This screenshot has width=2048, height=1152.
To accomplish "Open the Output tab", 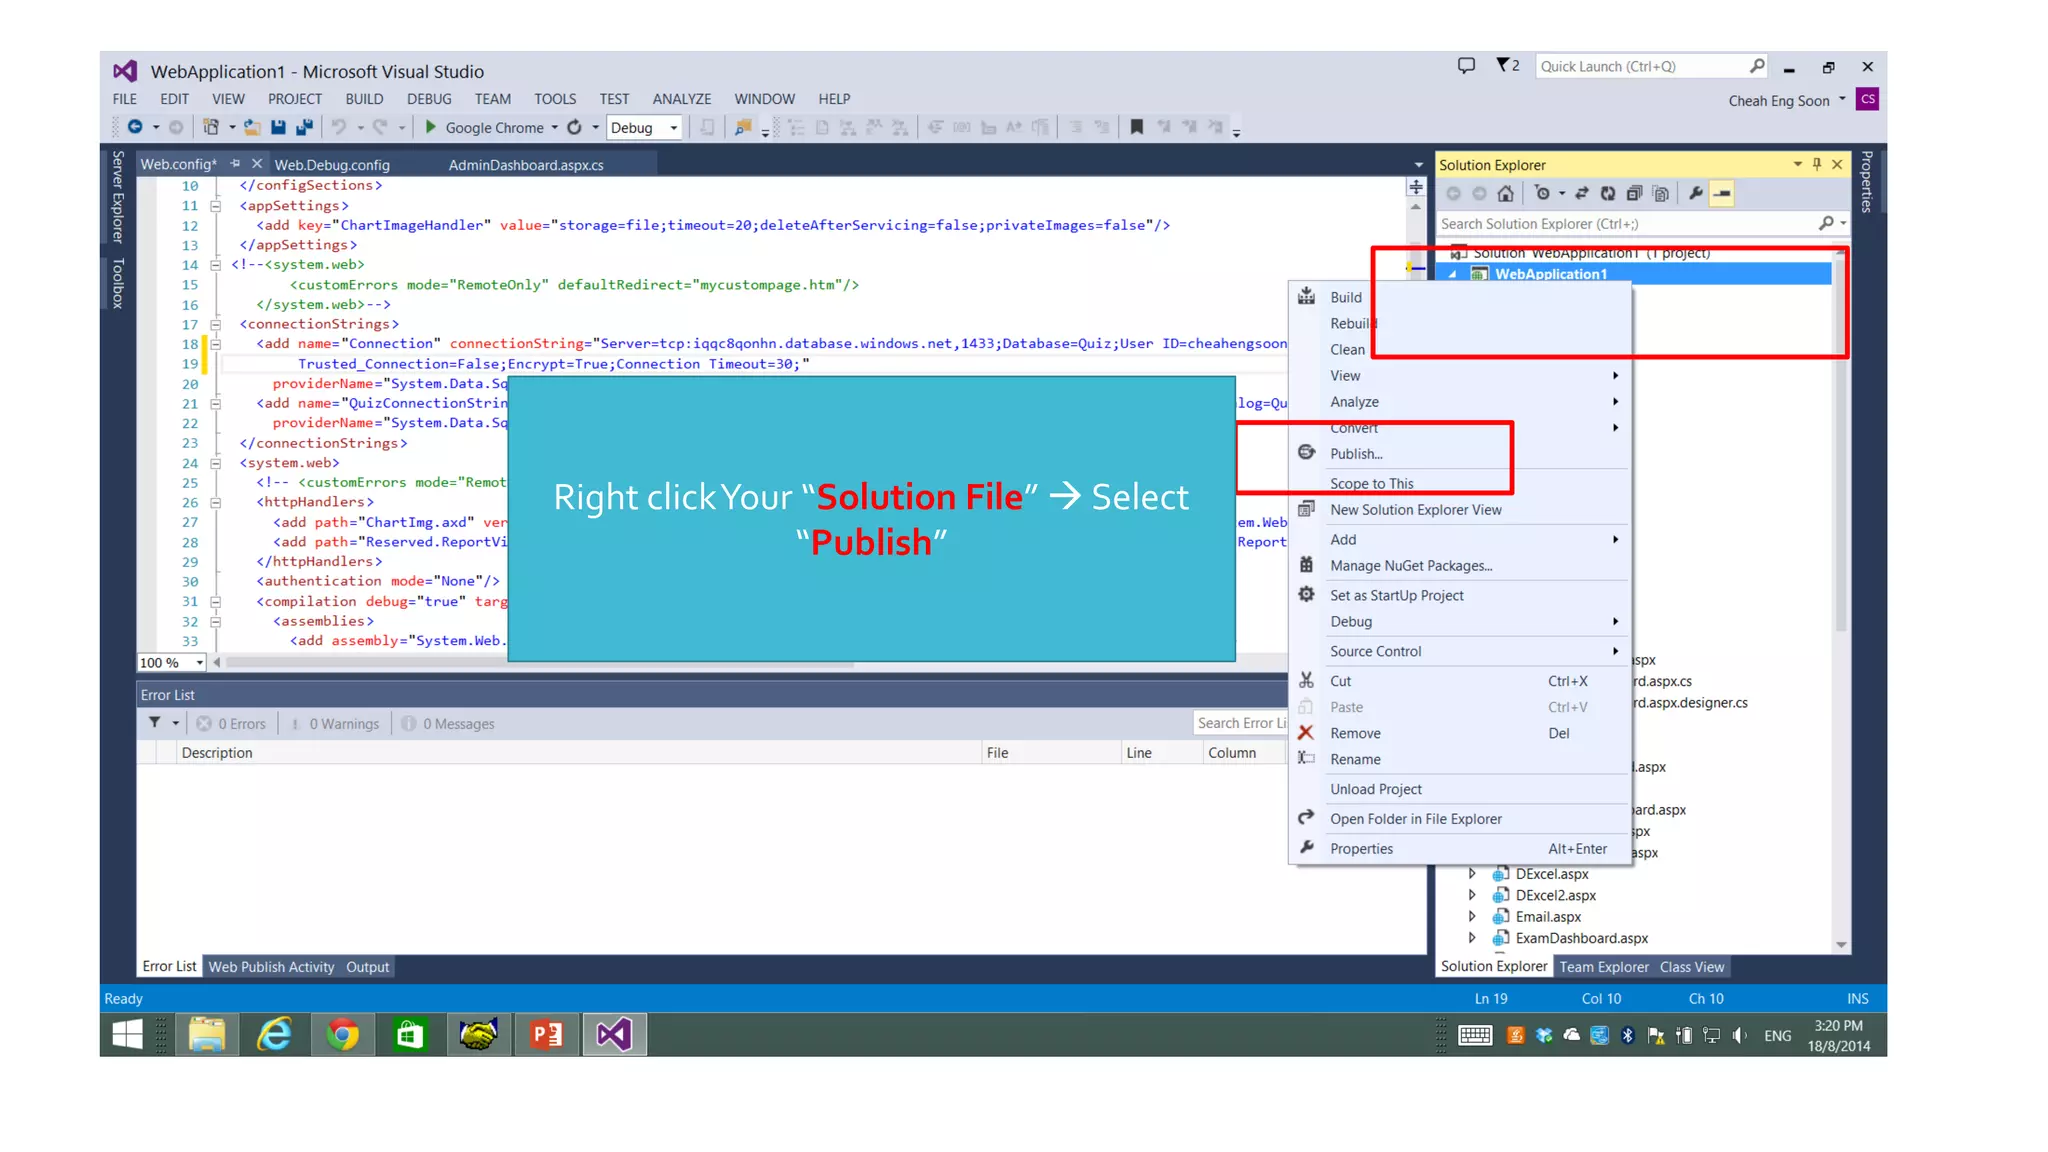I will (x=367, y=967).
